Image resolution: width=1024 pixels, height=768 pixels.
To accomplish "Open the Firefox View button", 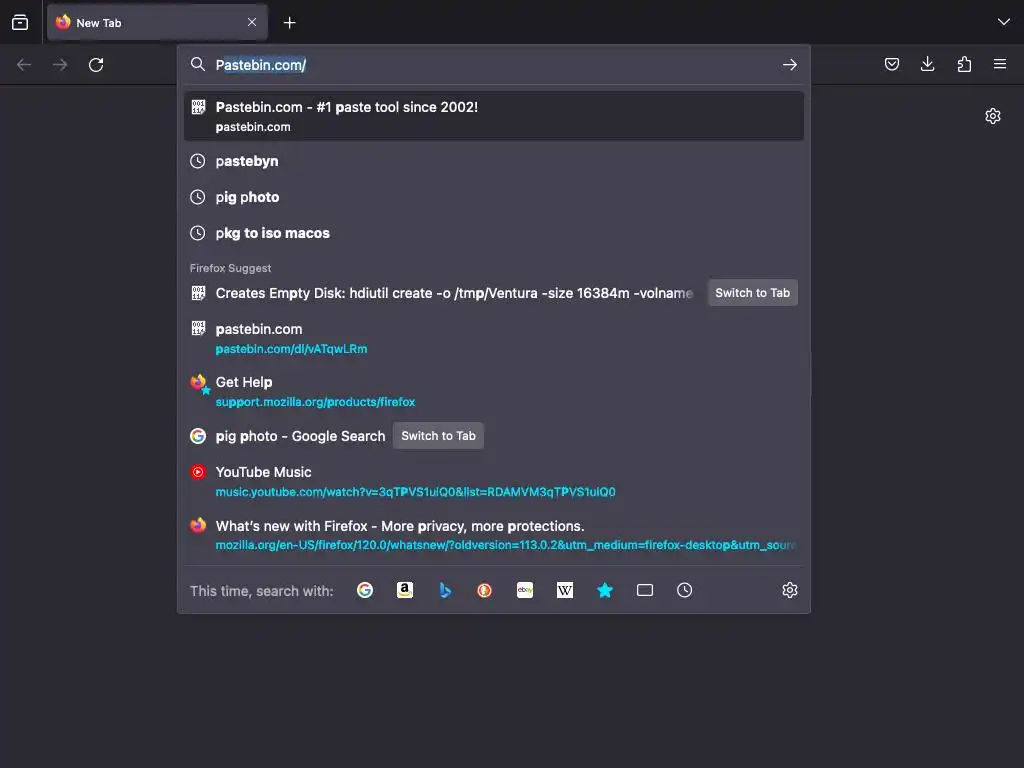I will (x=20, y=22).
